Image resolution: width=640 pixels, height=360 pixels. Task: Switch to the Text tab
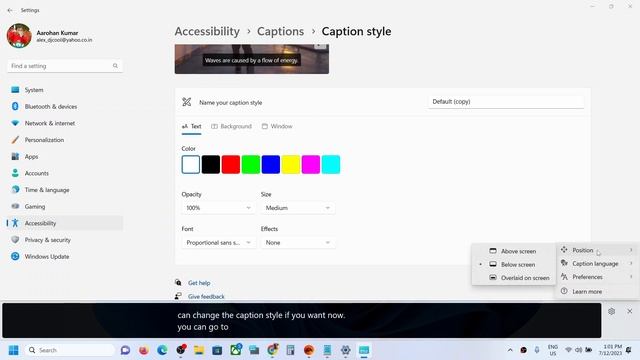(x=191, y=127)
